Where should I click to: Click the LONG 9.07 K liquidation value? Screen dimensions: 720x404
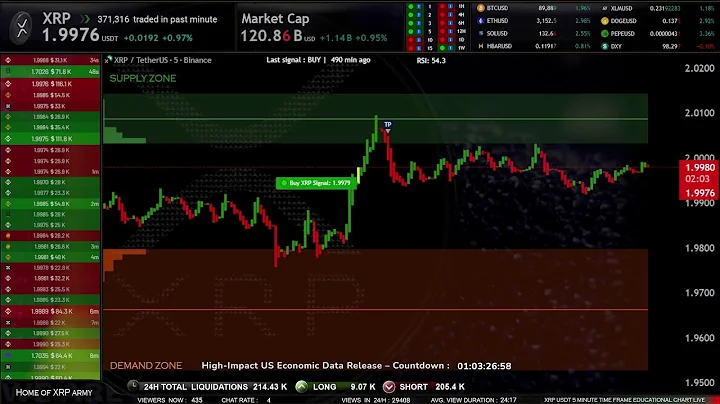pos(363,387)
